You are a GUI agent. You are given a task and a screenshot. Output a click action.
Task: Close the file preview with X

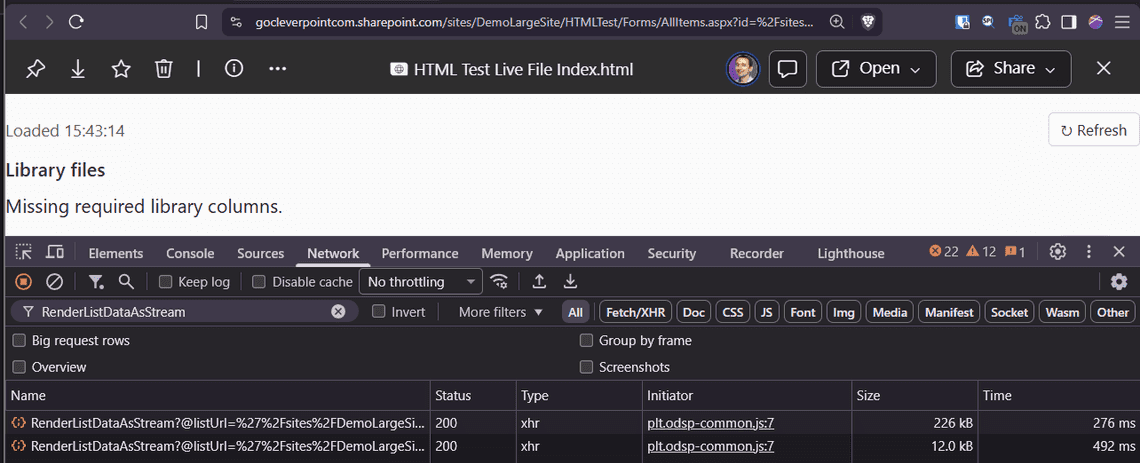(1104, 69)
